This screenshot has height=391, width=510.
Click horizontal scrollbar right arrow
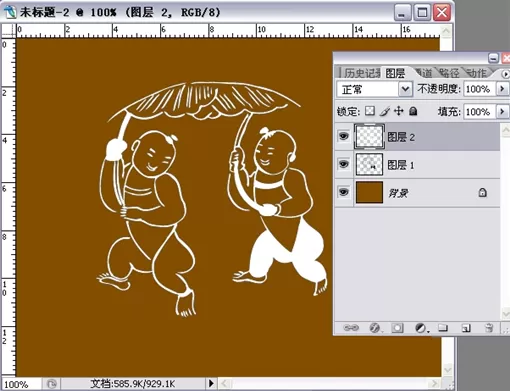click(434, 384)
